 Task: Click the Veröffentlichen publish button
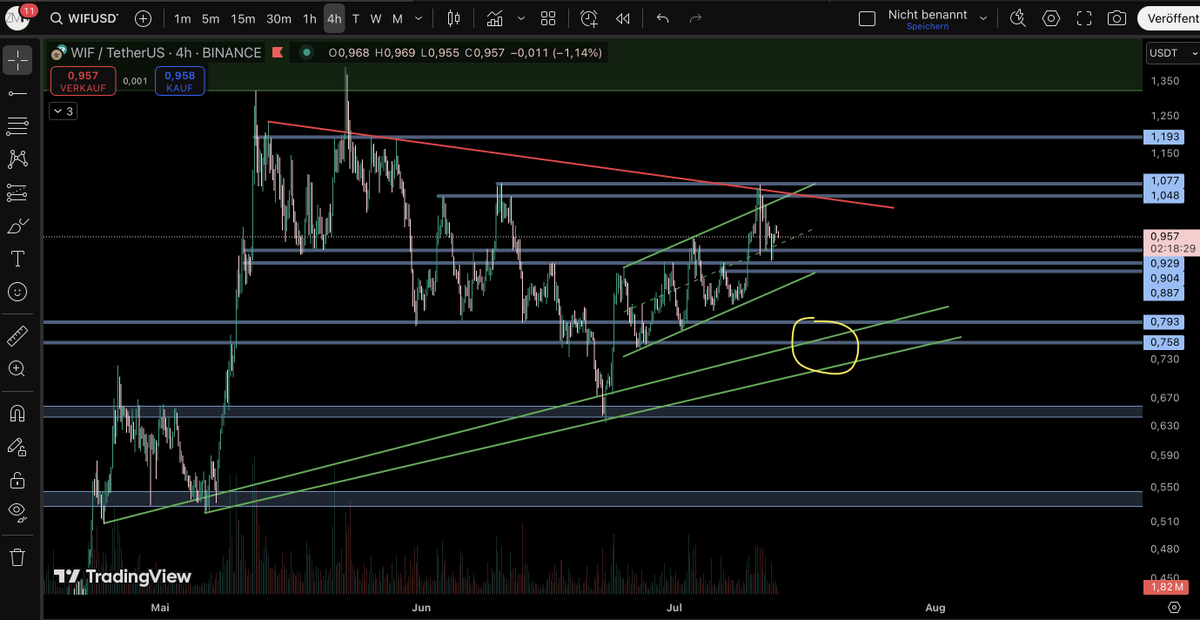[1171, 18]
